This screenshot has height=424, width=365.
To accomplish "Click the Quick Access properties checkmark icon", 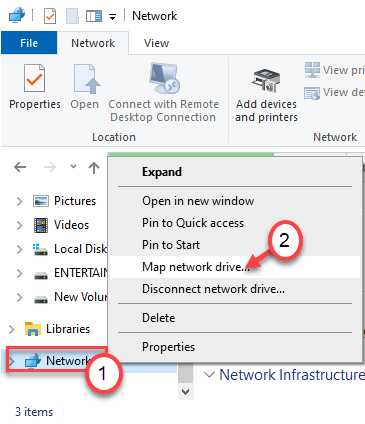I will pos(50,16).
